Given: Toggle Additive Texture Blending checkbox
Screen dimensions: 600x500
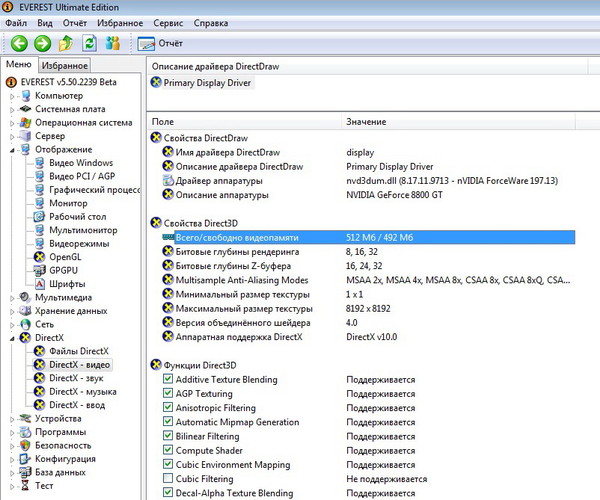Looking at the screenshot, I should coord(168,379).
